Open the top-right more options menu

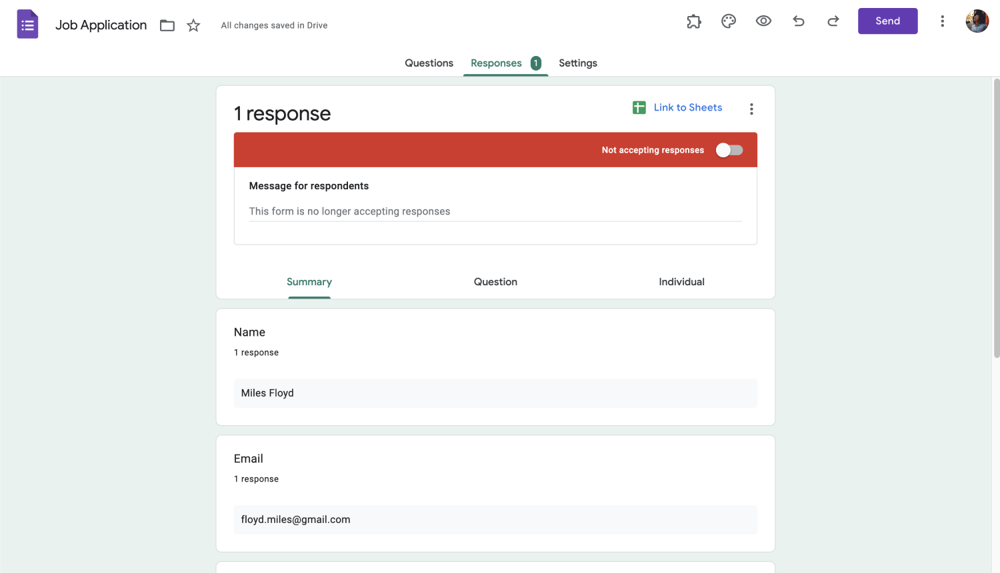click(x=942, y=21)
